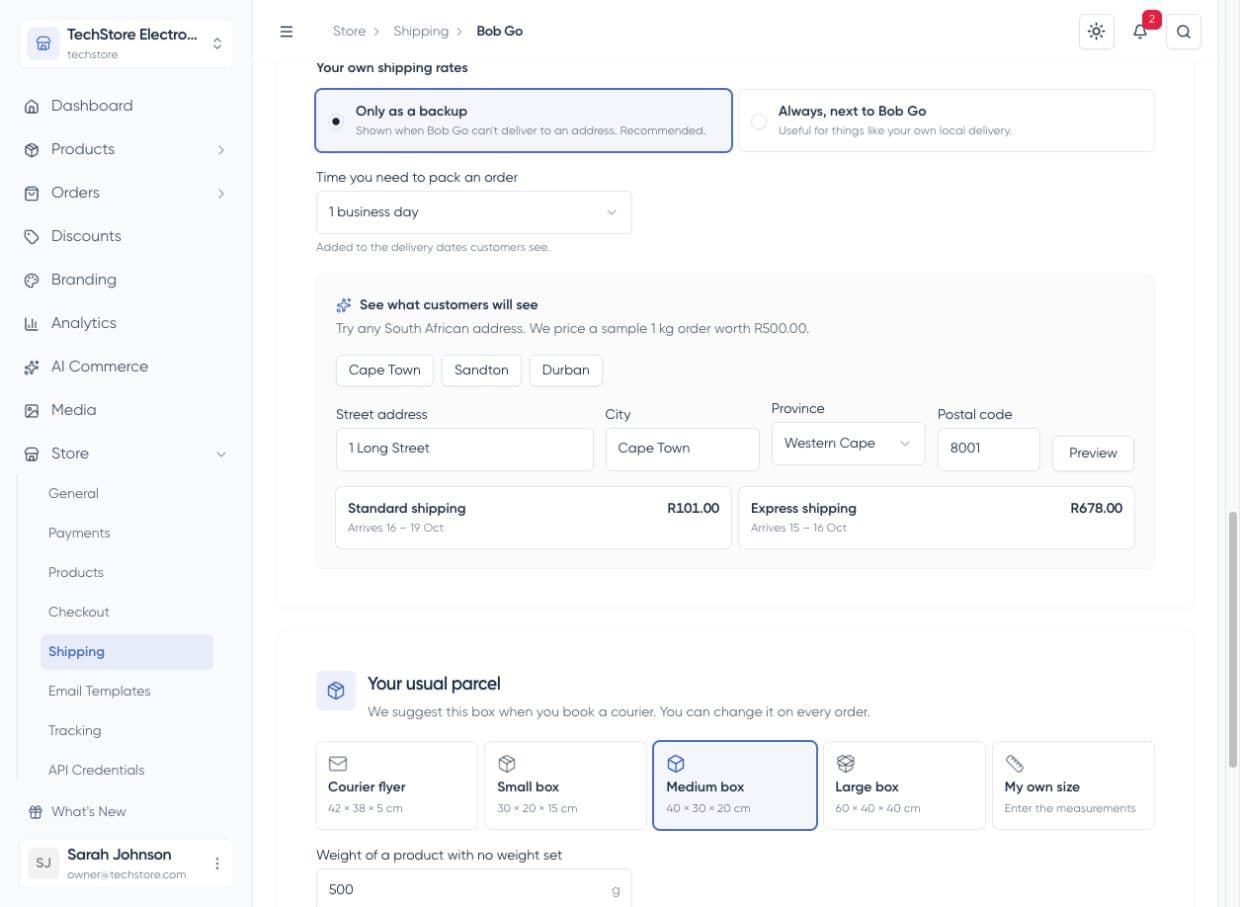Select Only as a backup option
The image size is (1240, 907).
click(x=524, y=120)
